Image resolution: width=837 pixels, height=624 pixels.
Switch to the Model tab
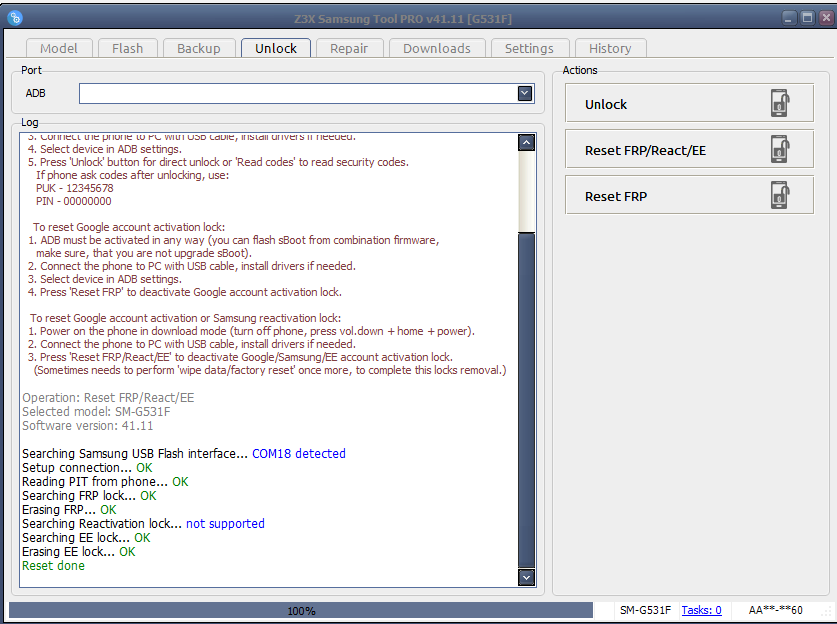point(59,48)
